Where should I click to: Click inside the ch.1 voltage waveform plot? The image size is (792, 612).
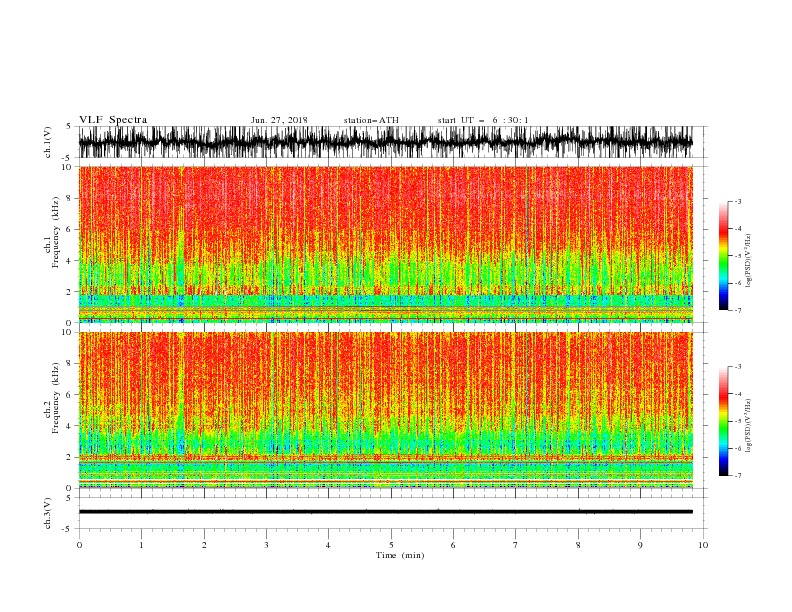tap(385, 142)
